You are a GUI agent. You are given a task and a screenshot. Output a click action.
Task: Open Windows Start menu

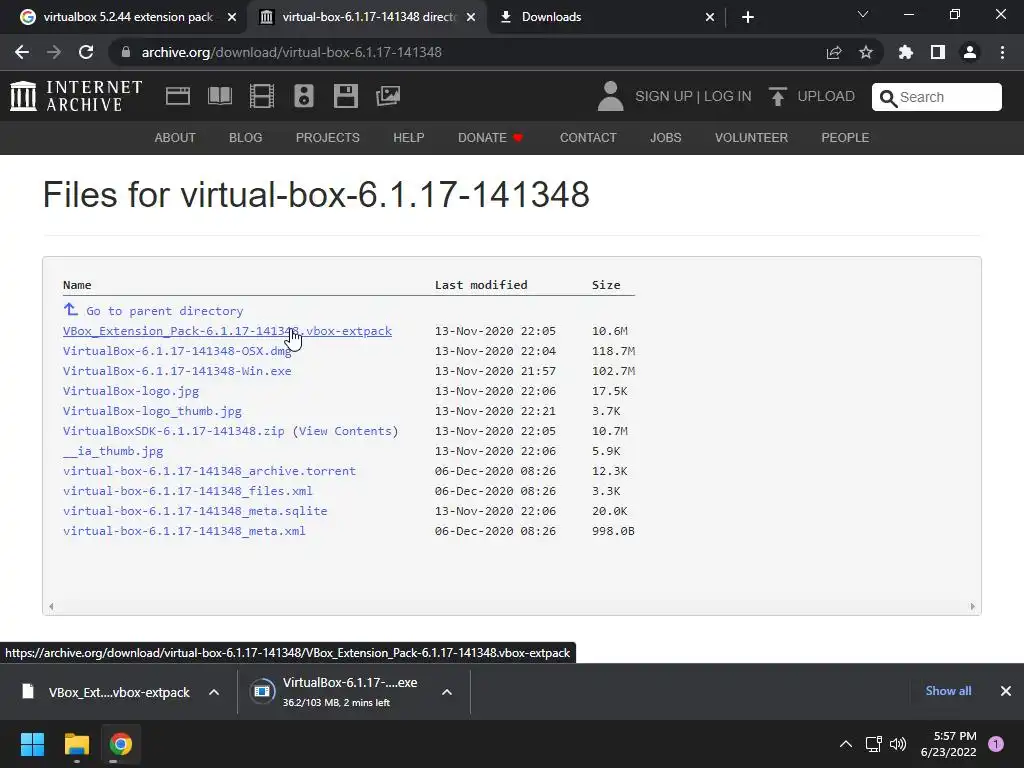[x=32, y=744]
